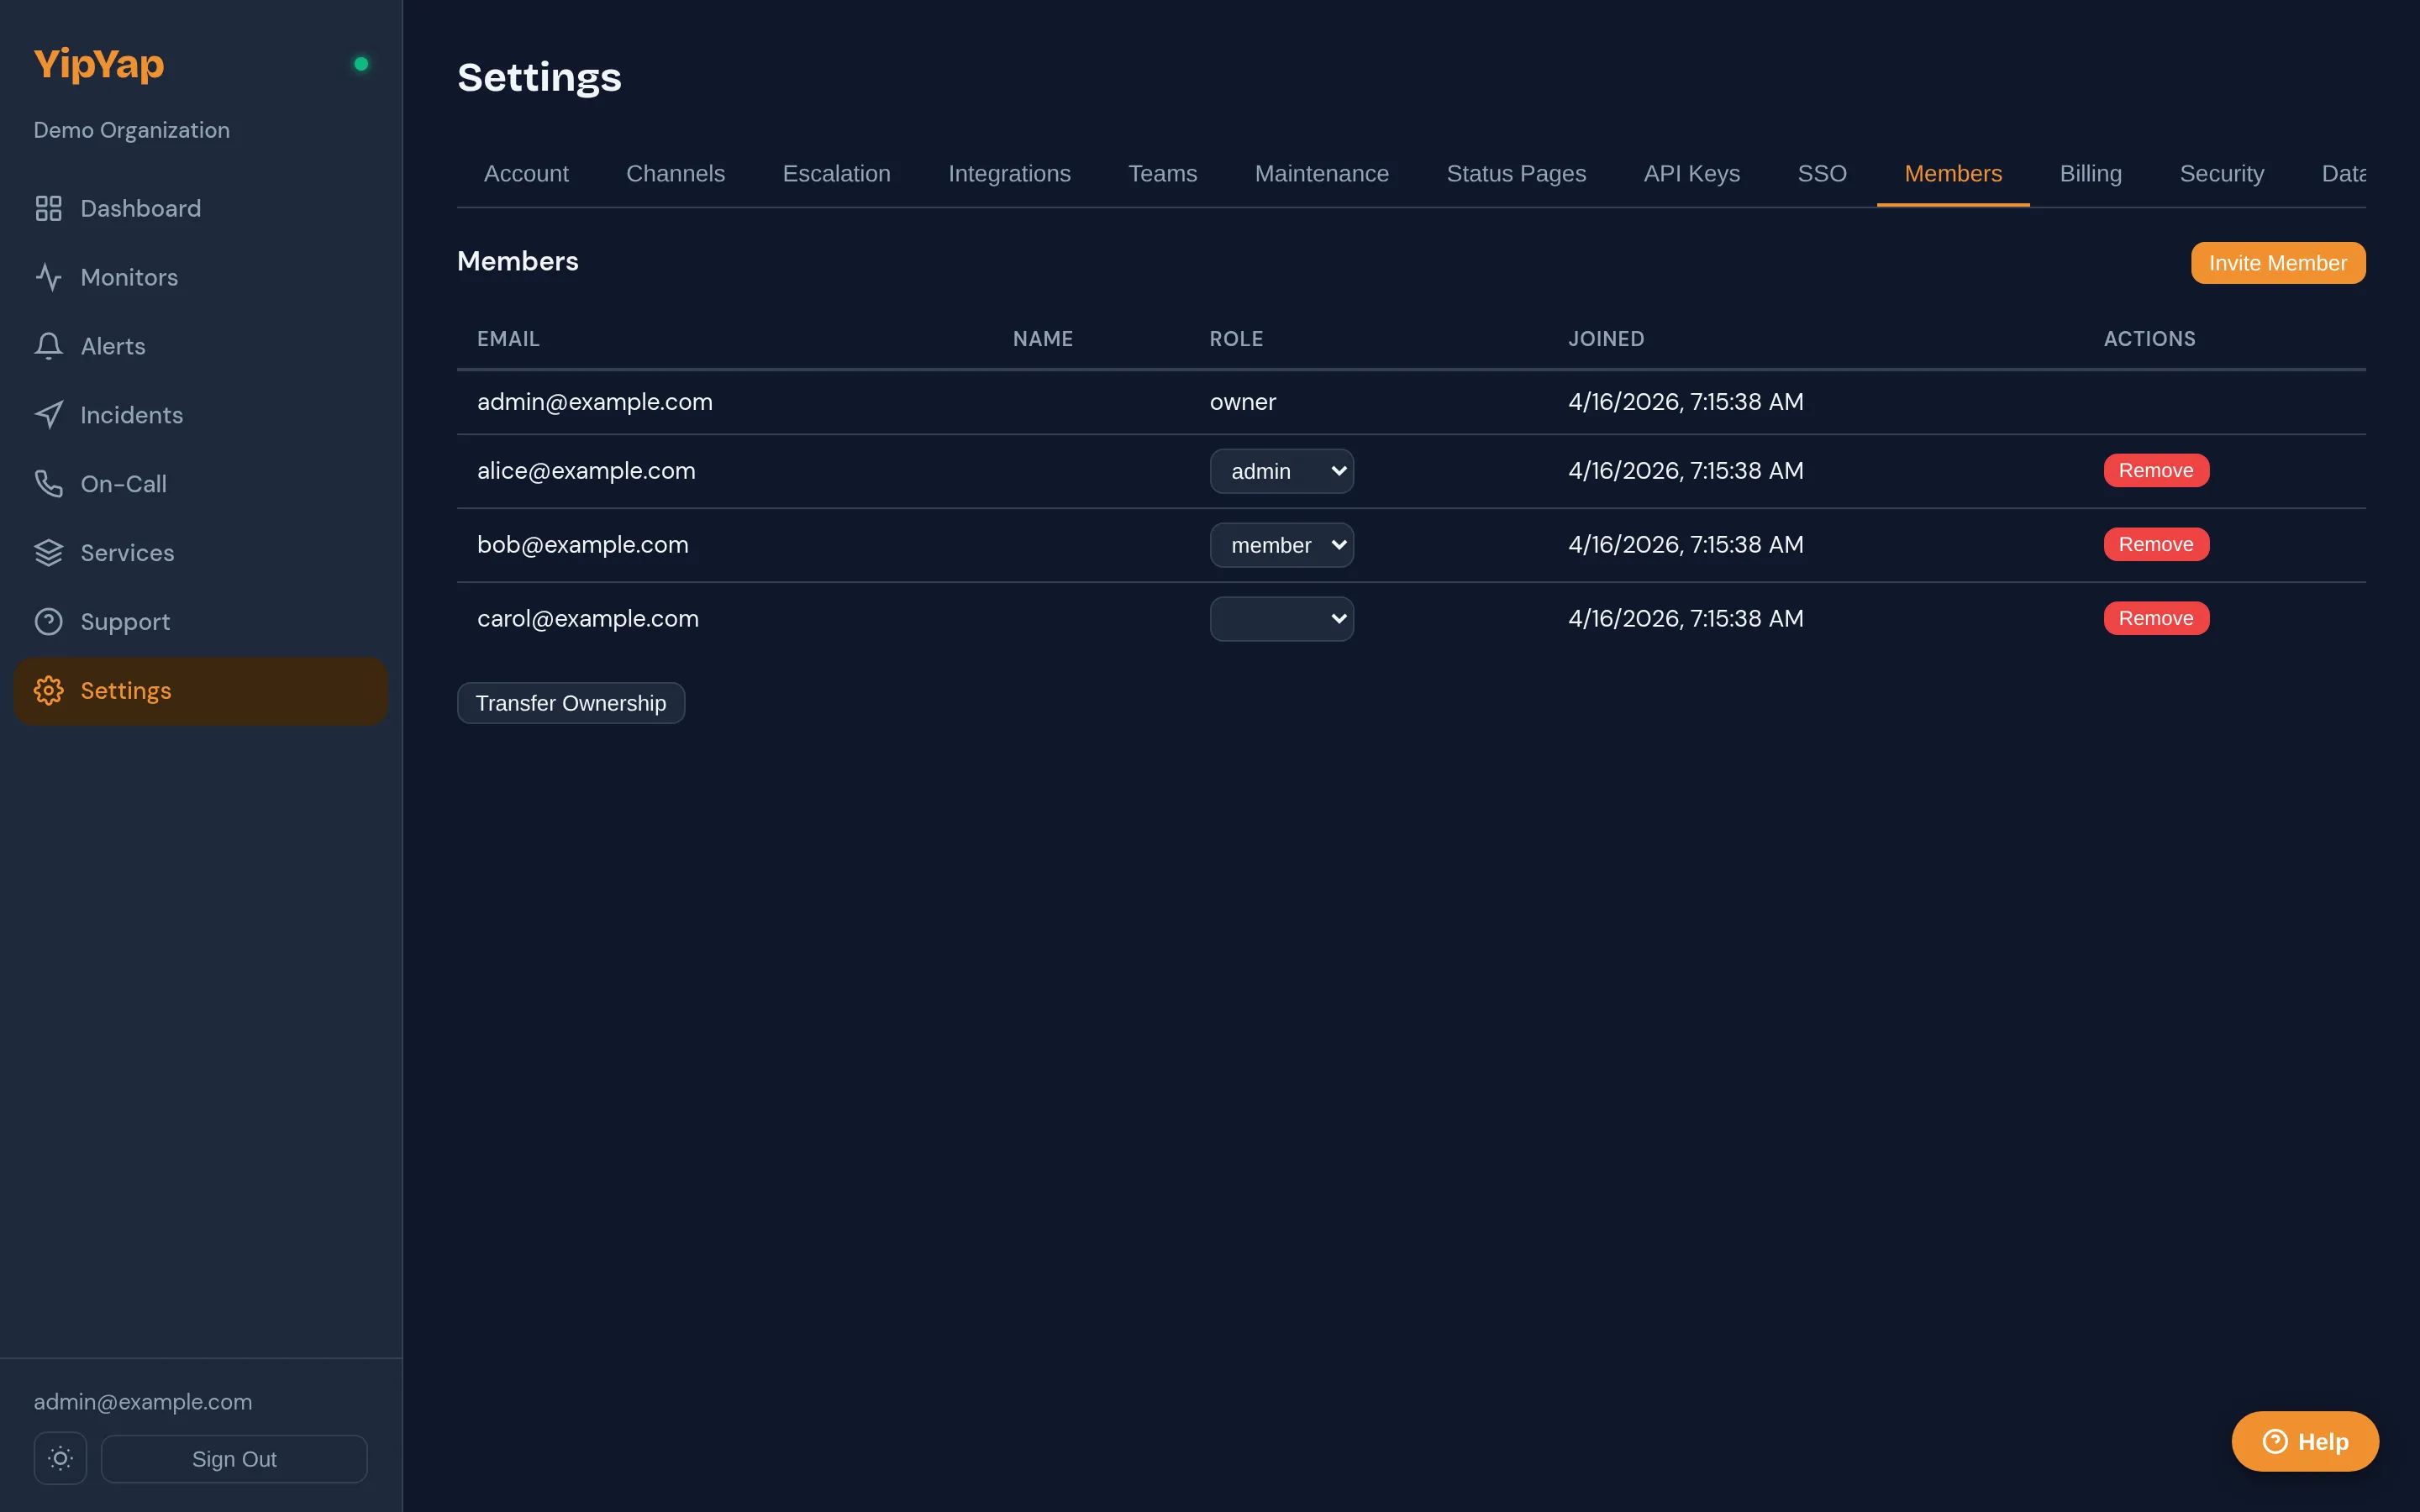
Task: Select Dashboard in the sidebar
Action: pos(139,208)
